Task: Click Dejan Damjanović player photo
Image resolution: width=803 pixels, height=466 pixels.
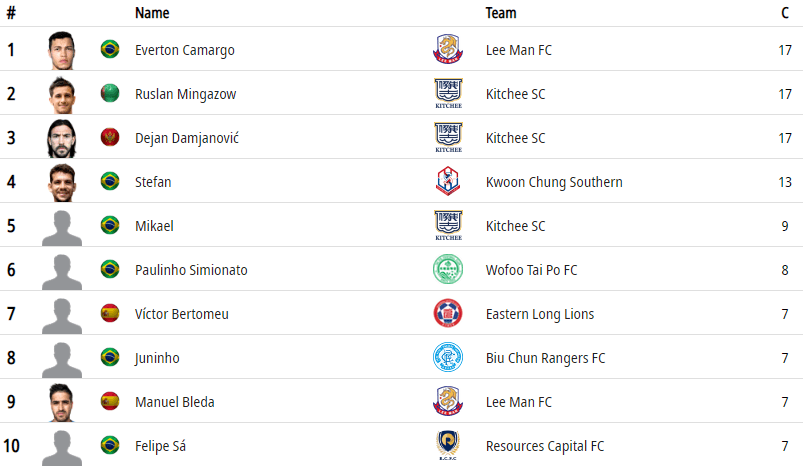Action: tap(62, 137)
